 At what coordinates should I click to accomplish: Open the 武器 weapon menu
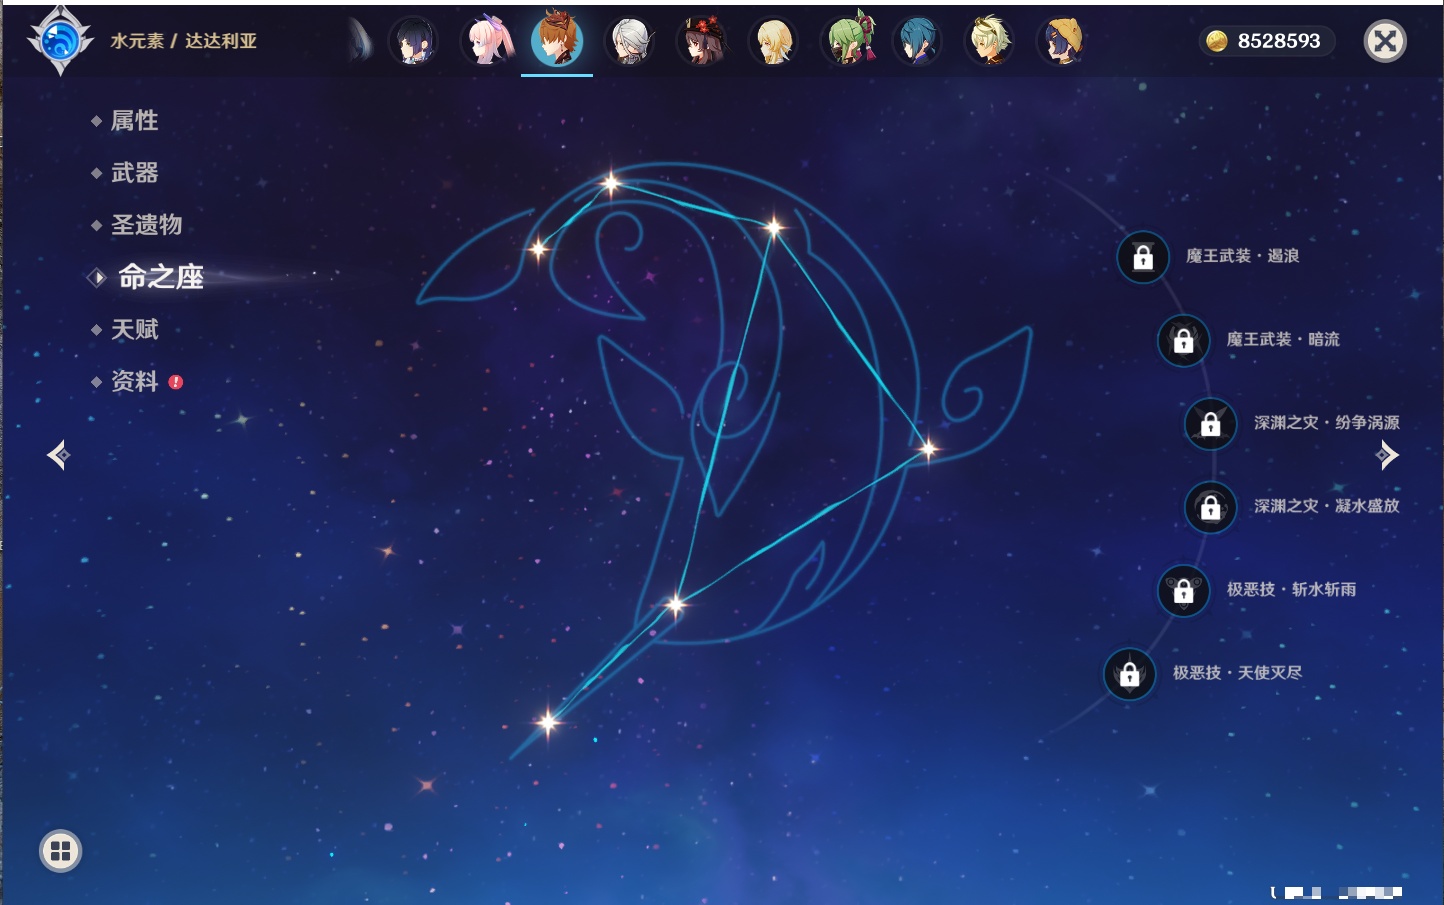pyautogui.click(x=134, y=173)
